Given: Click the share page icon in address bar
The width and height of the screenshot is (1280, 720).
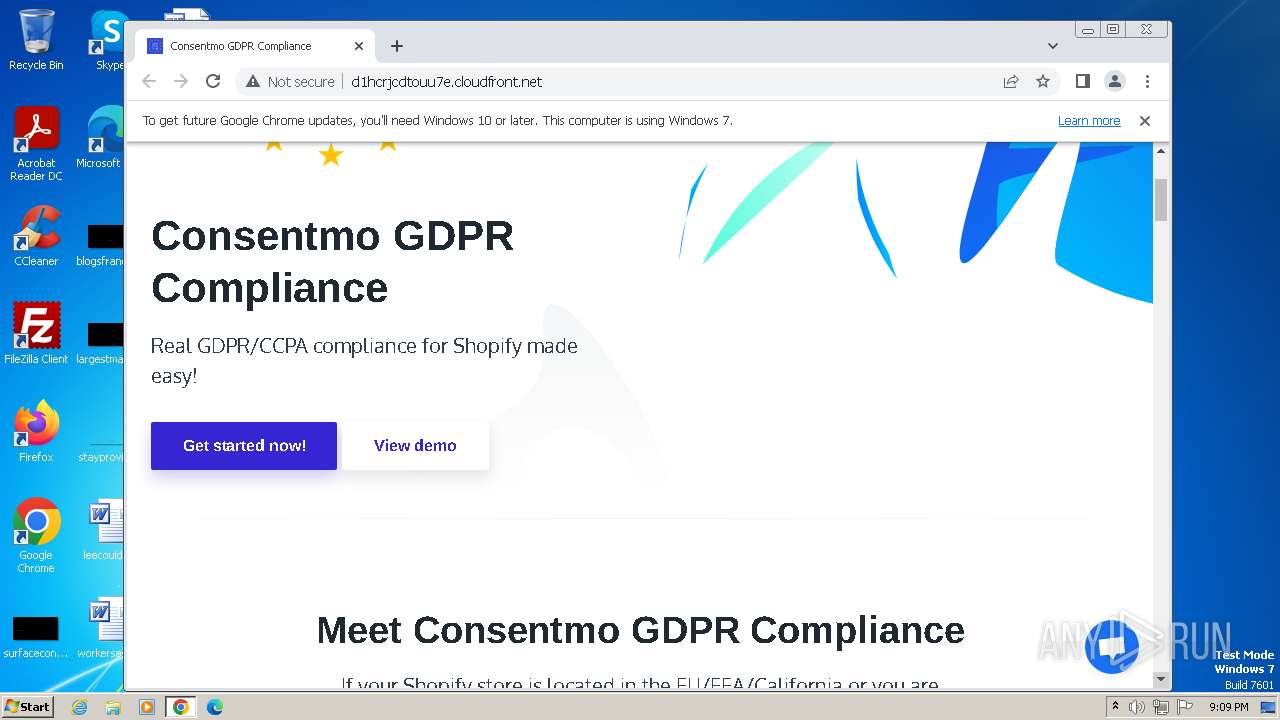Looking at the screenshot, I should pyautogui.click(x=1011, y=82).
